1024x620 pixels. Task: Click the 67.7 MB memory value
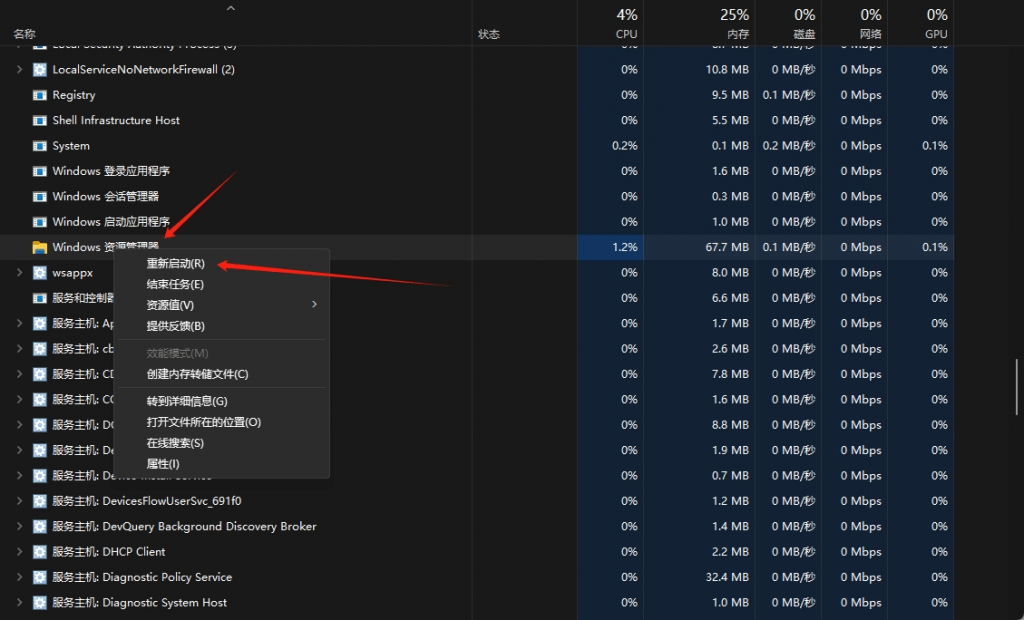[x=727, y=248]
